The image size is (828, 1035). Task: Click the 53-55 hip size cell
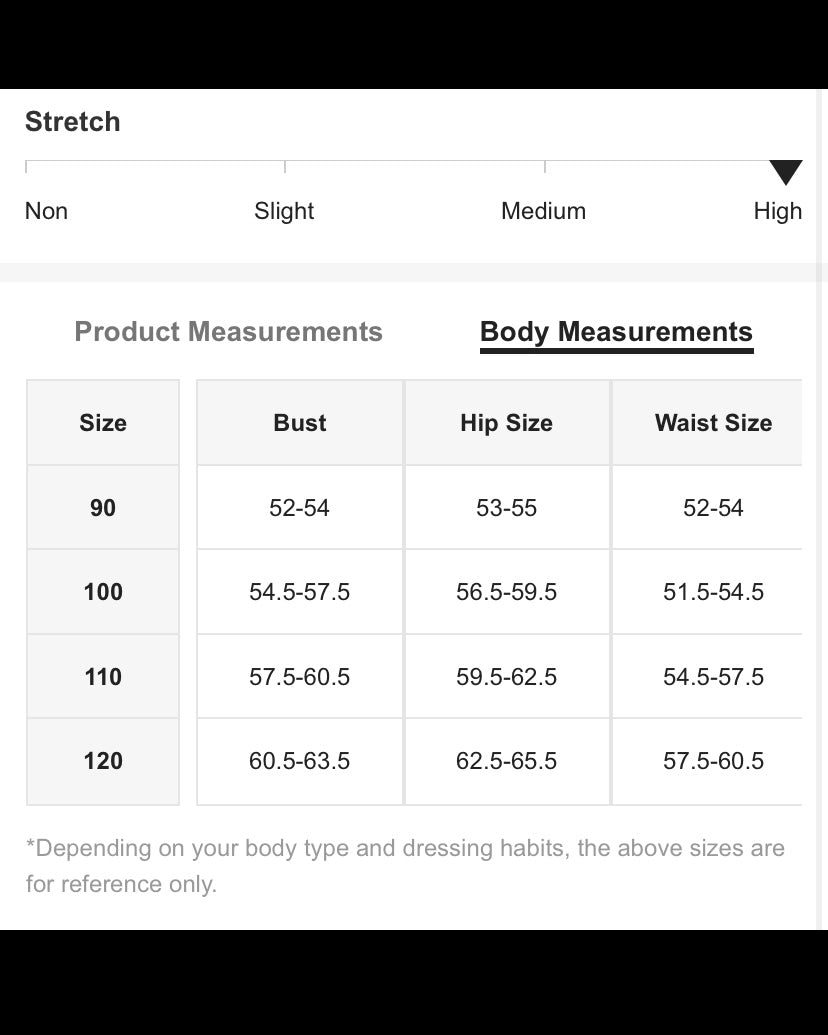[x=506, y=508]
